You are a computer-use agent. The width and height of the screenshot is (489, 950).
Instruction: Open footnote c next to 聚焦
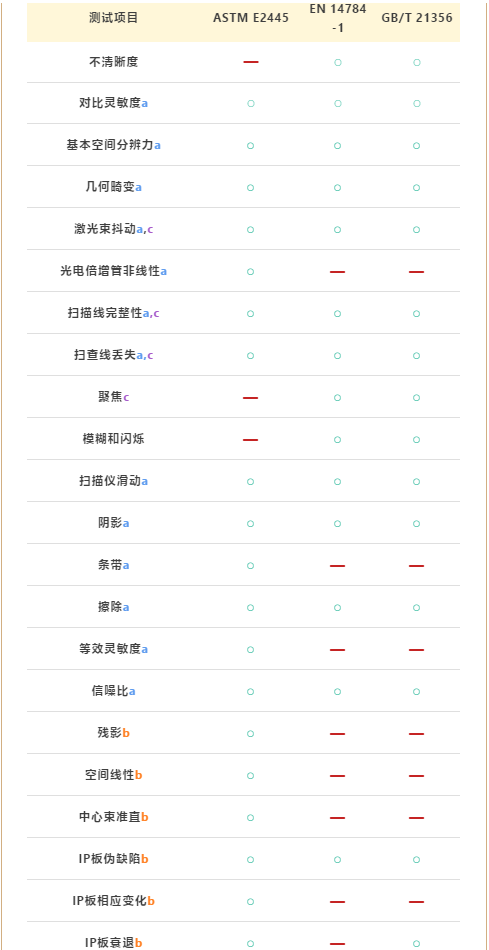point(126,397)
